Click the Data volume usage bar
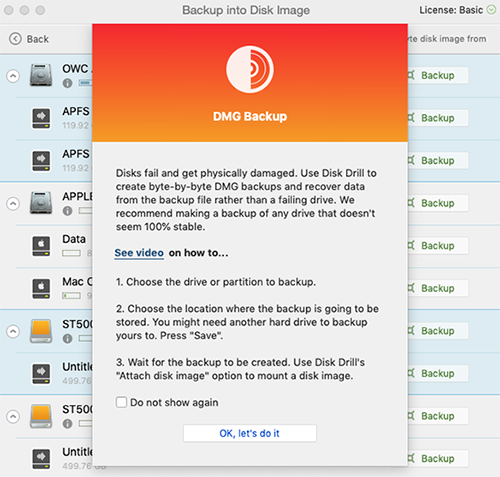500x477 pixels. [x=71, y=253]
